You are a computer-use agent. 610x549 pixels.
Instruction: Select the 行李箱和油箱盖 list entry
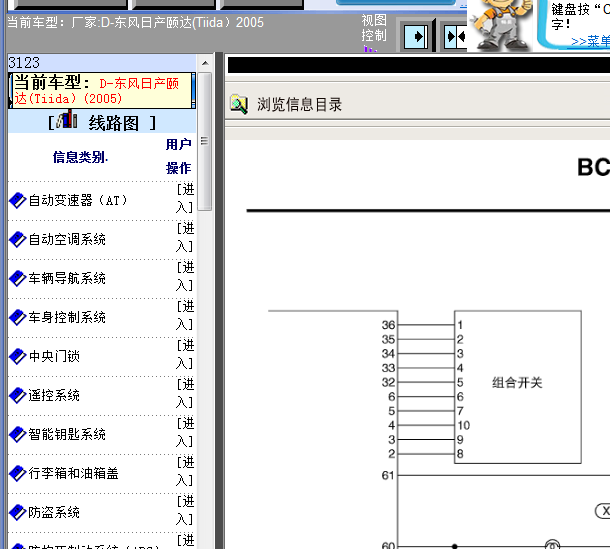tap(74, 473)
